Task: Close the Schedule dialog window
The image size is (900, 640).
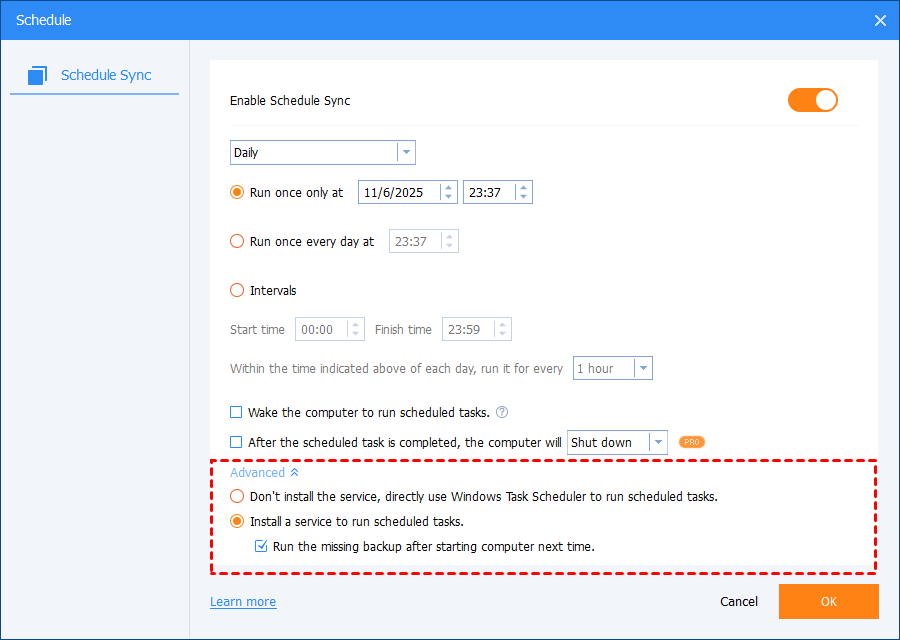Action: (880, 20)
